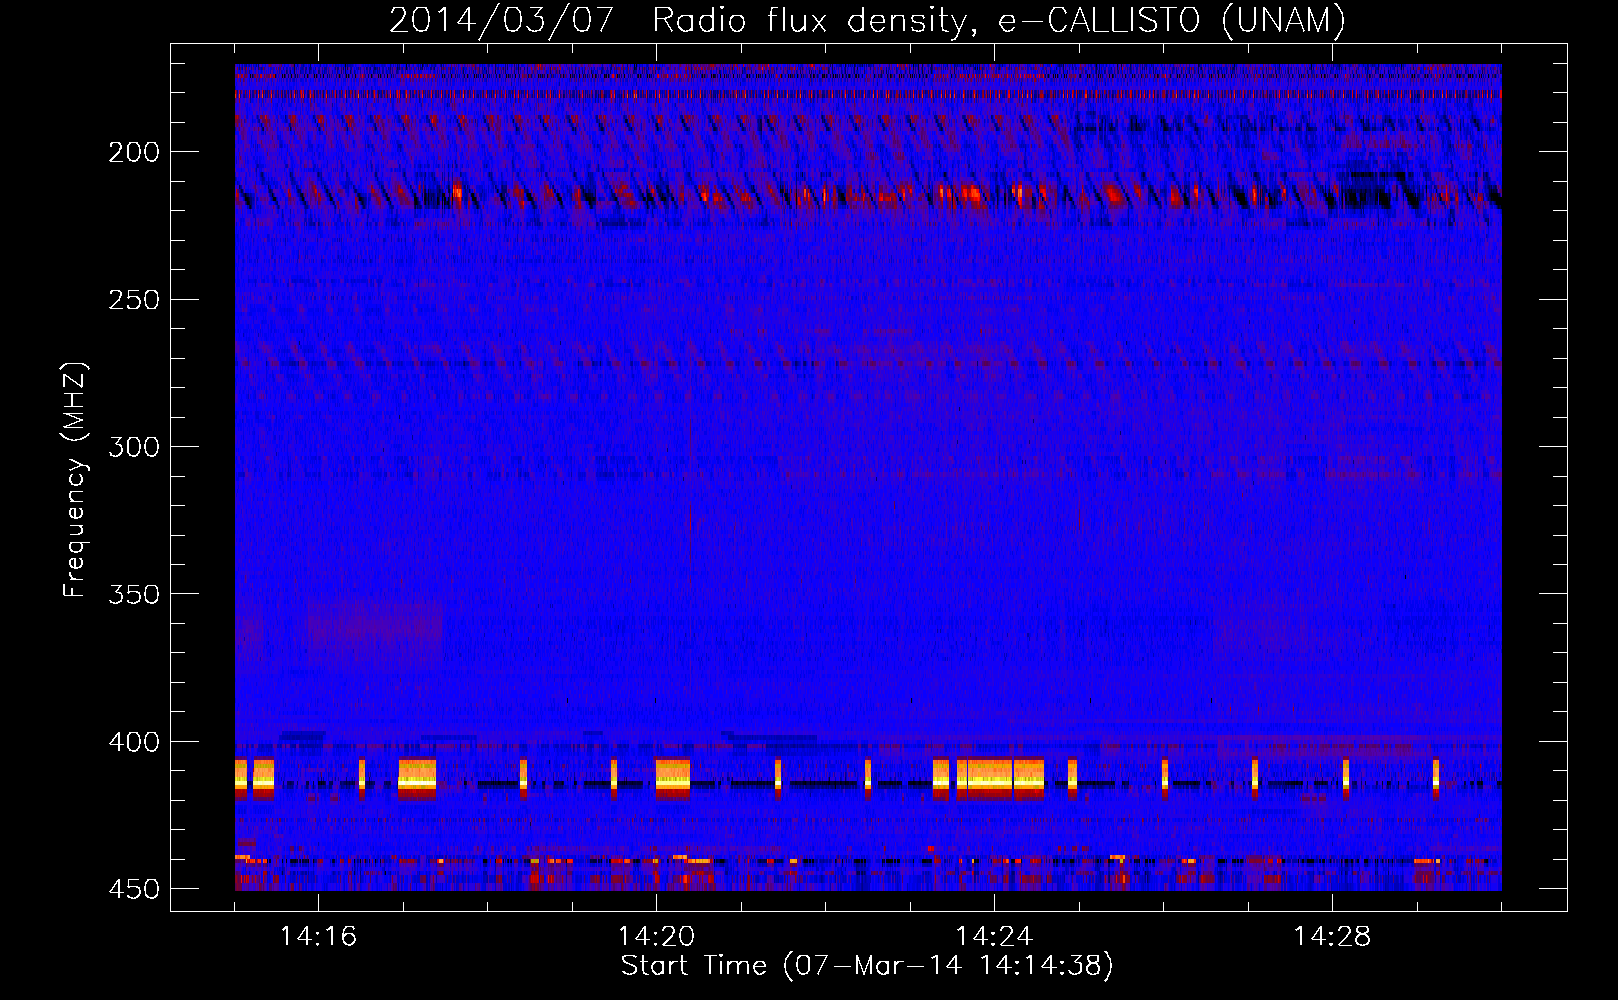Screen dimensions: 1618x1000
Task: Click the 14:24 time tick label
Action: (x=995, y=937)
